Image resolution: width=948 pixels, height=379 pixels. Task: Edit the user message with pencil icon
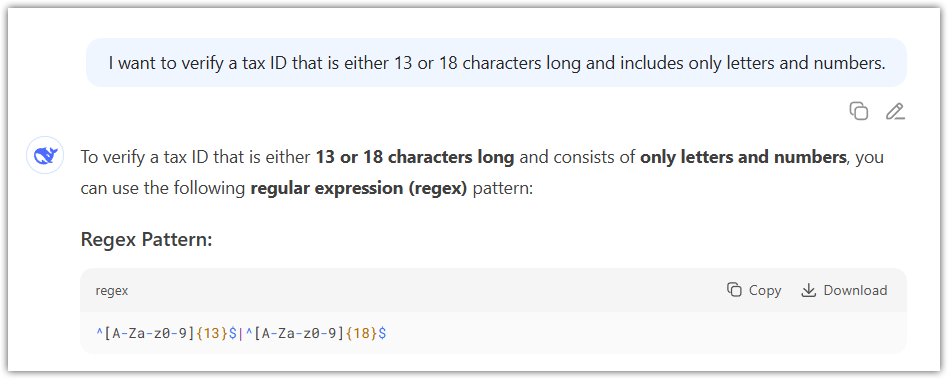895,111
